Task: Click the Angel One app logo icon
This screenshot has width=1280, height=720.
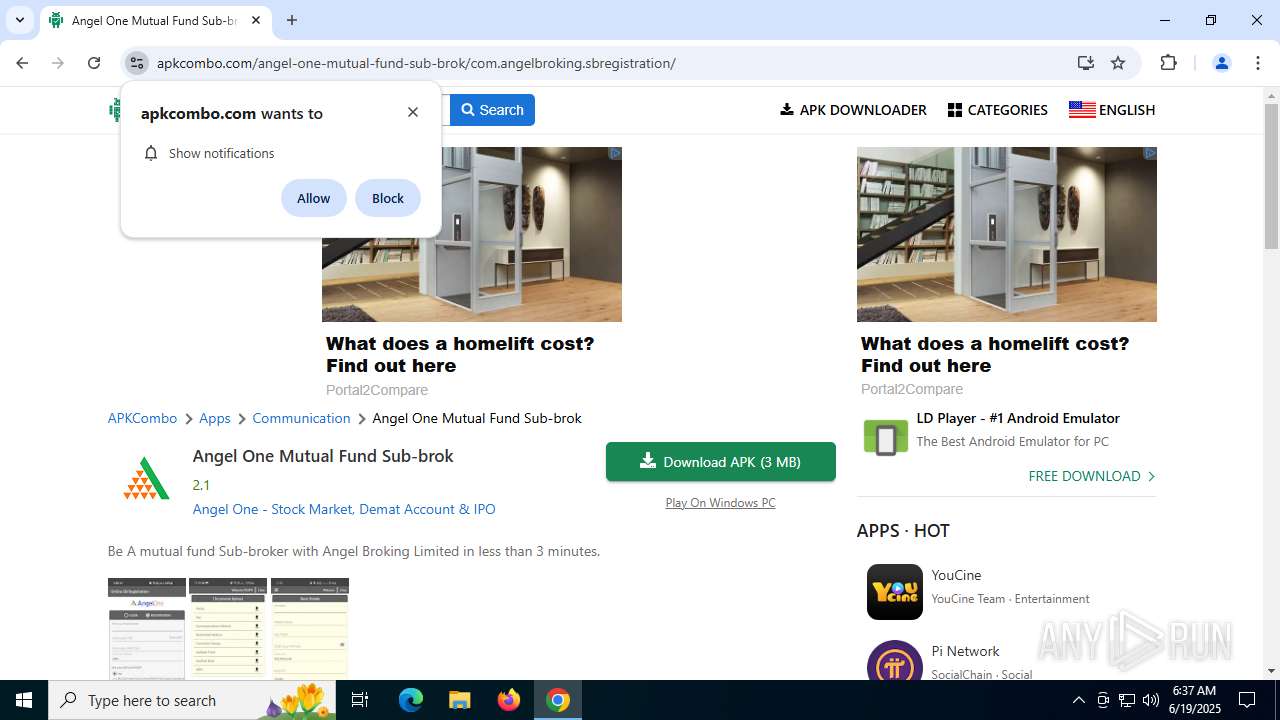Action: coord(147,479)
